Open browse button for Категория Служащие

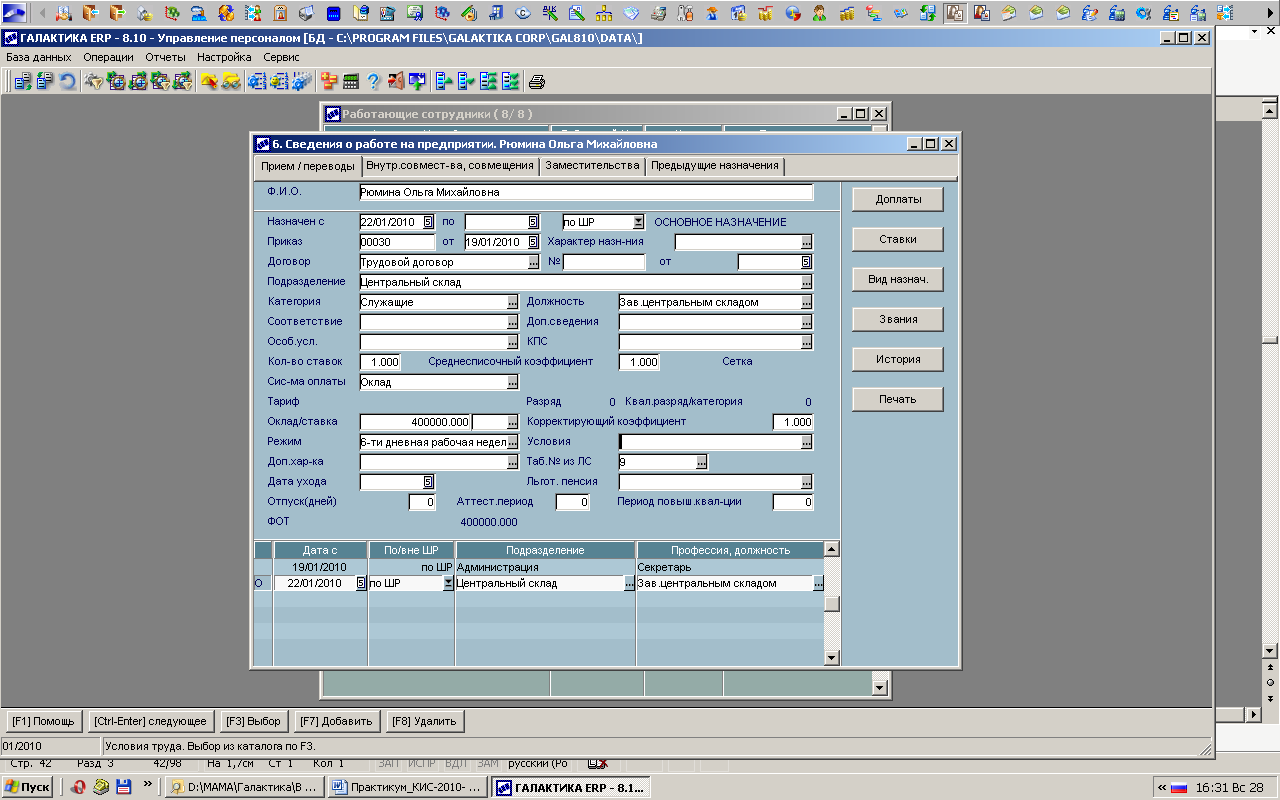point(512,302)
